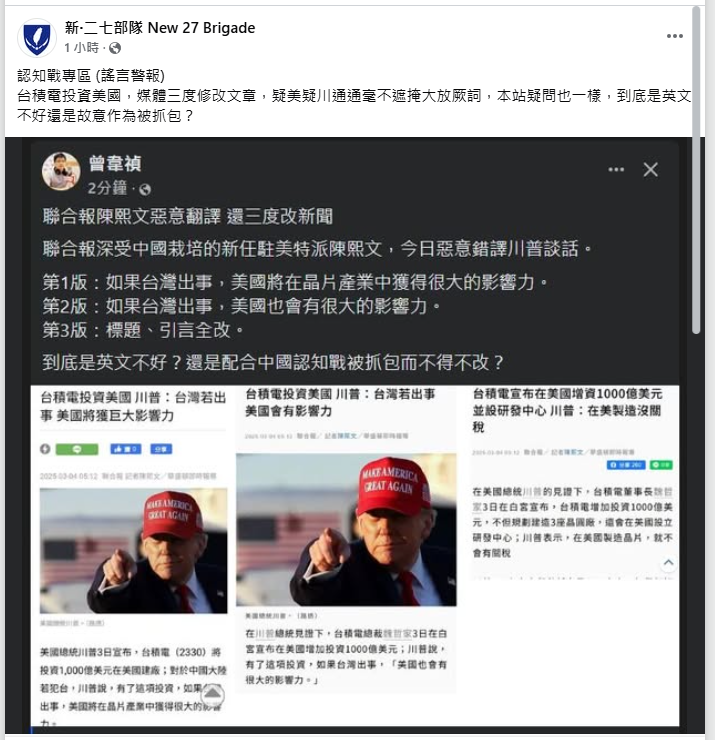Click the public globe privacy icon
The width and height of the screenshot is (715, 740).
click(x=115, y=48)
